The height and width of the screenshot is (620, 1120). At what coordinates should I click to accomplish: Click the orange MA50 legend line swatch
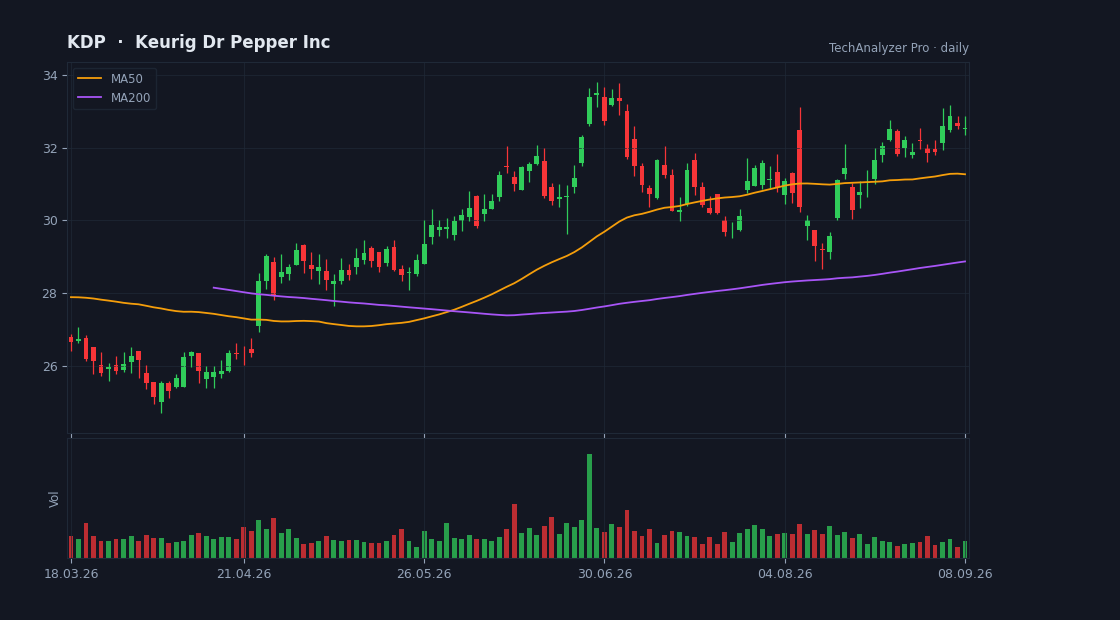point(89,79)
